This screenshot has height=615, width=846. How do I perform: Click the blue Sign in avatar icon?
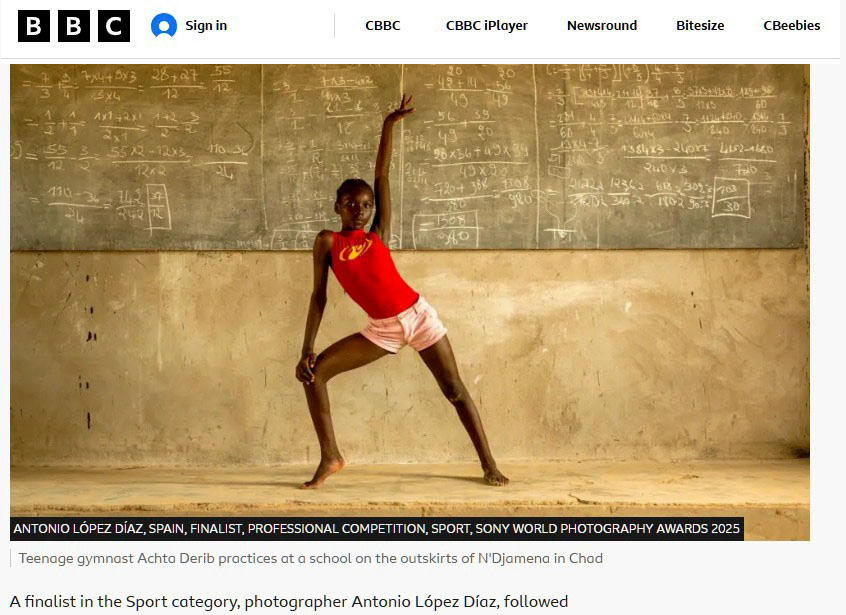point(164,25)
